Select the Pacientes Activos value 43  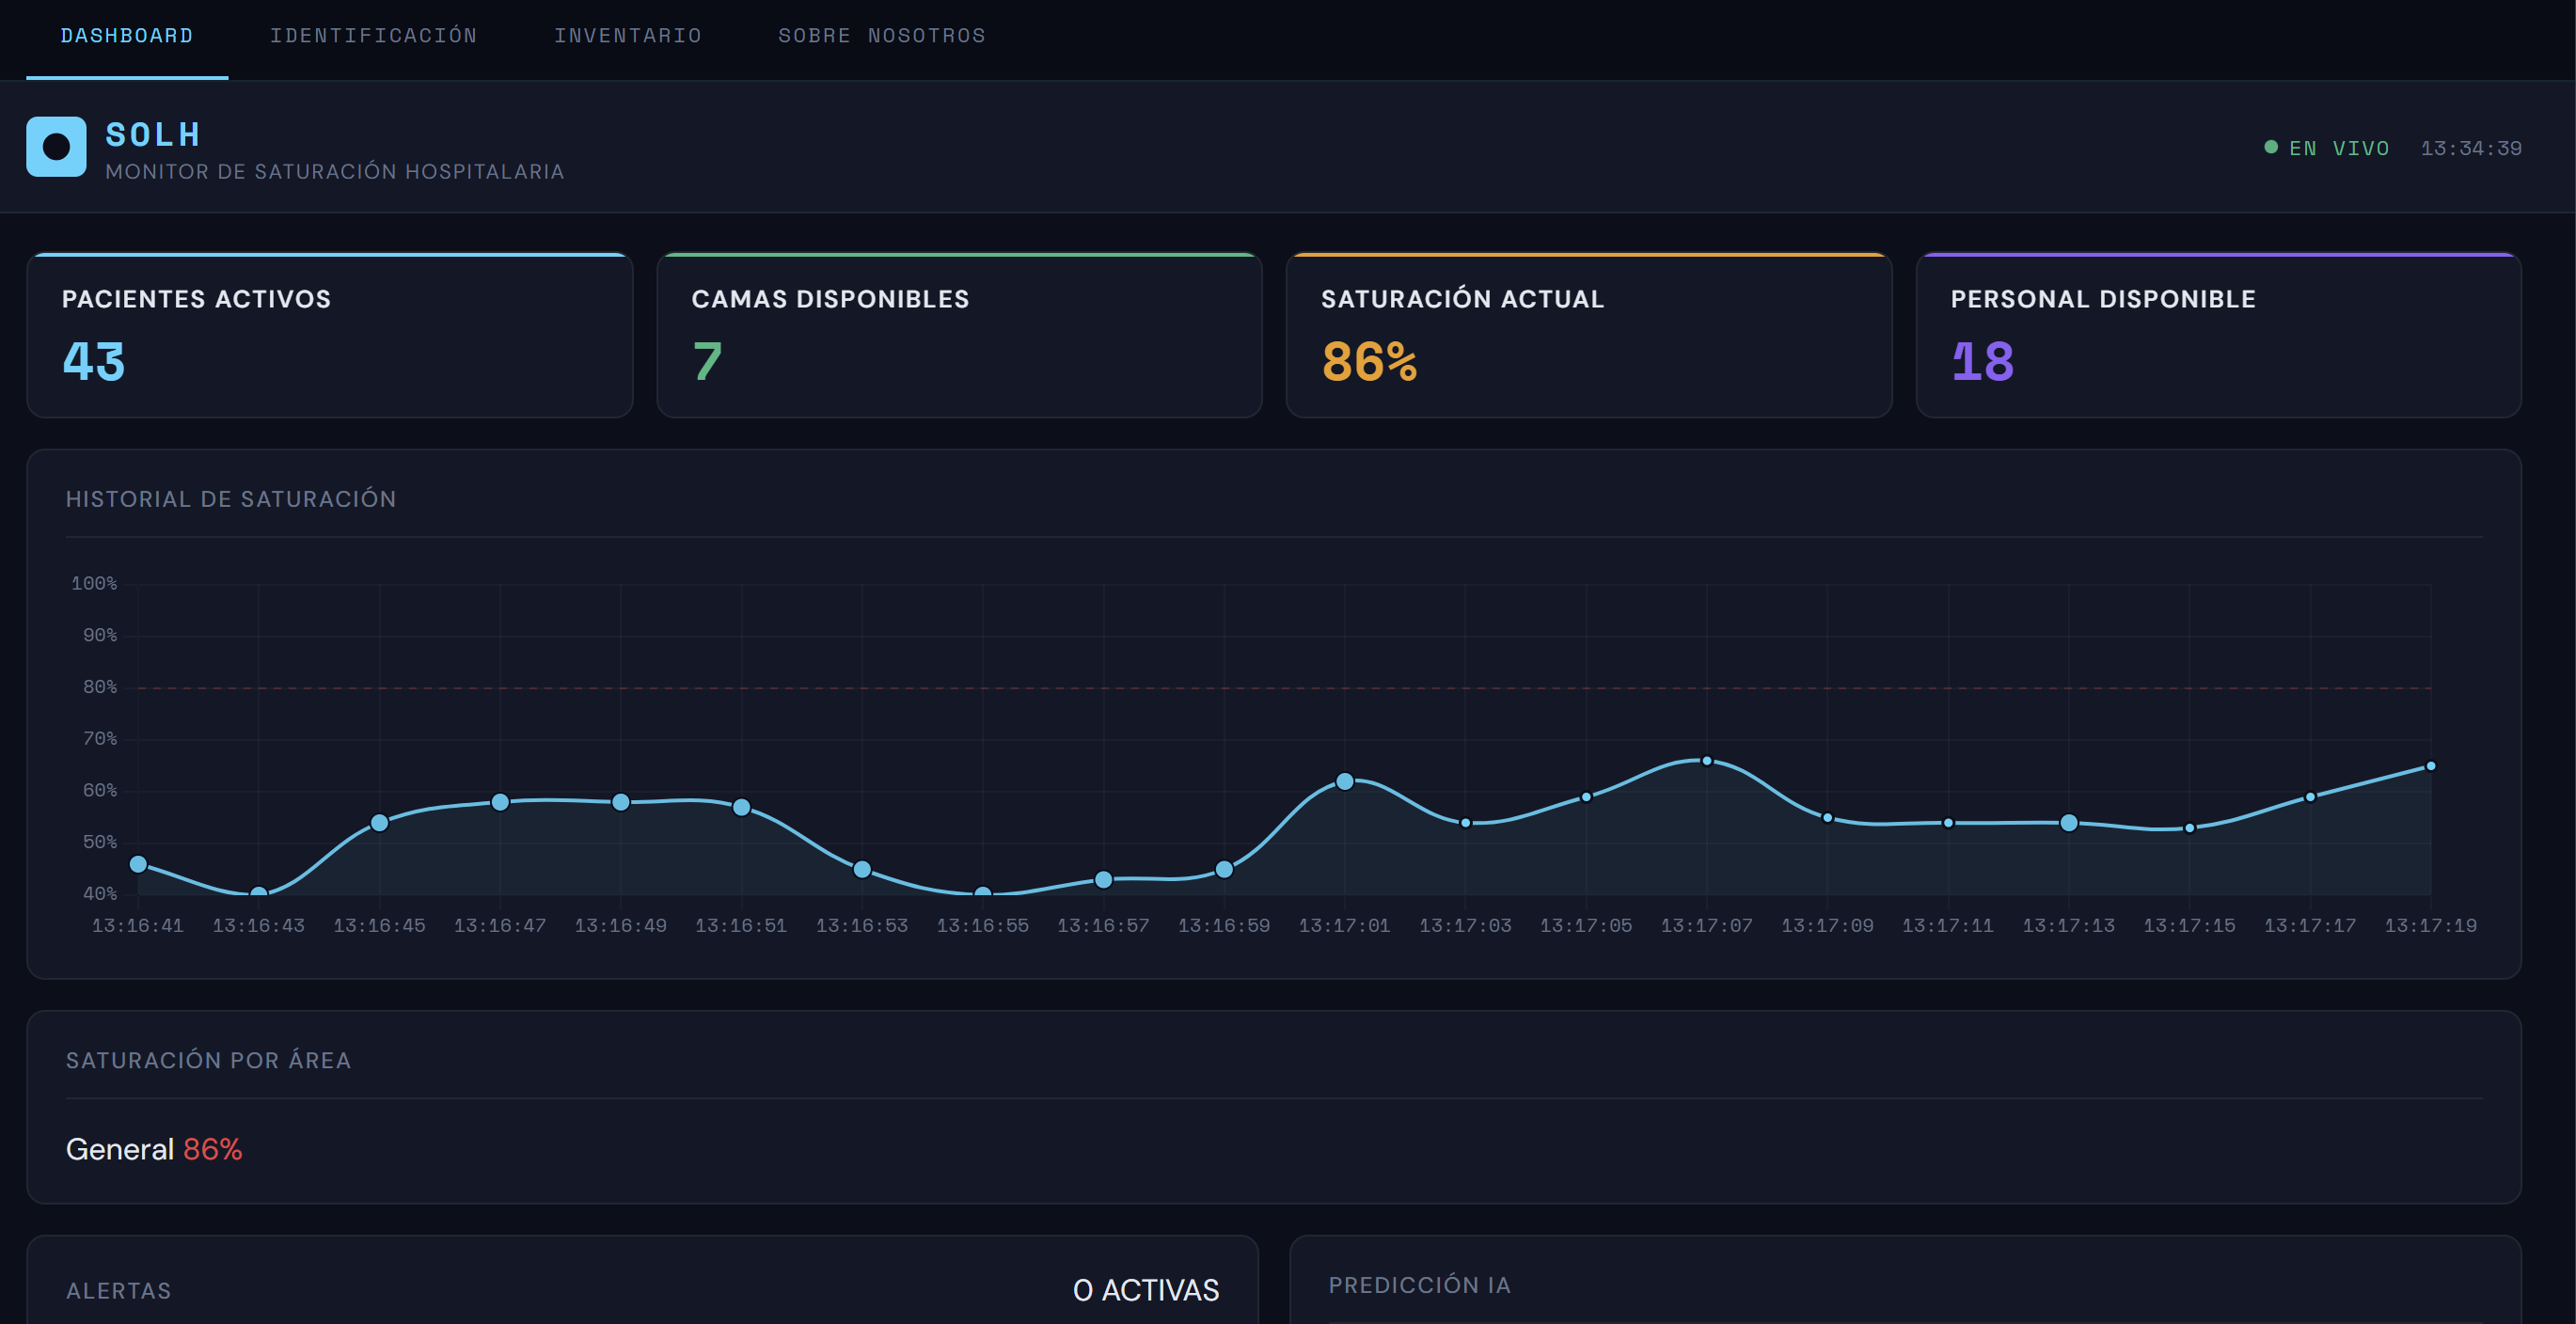click(94, 361)
